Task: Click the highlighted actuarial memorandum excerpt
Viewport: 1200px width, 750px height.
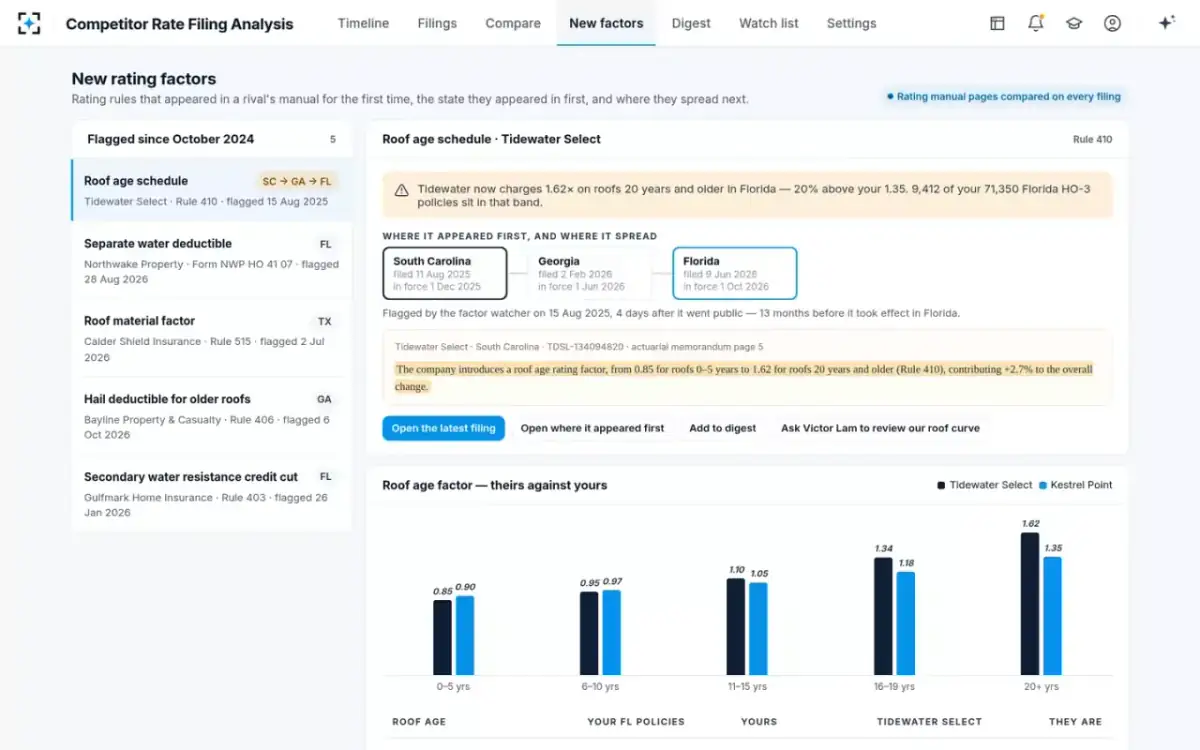Action: click(x=744, y=377)
